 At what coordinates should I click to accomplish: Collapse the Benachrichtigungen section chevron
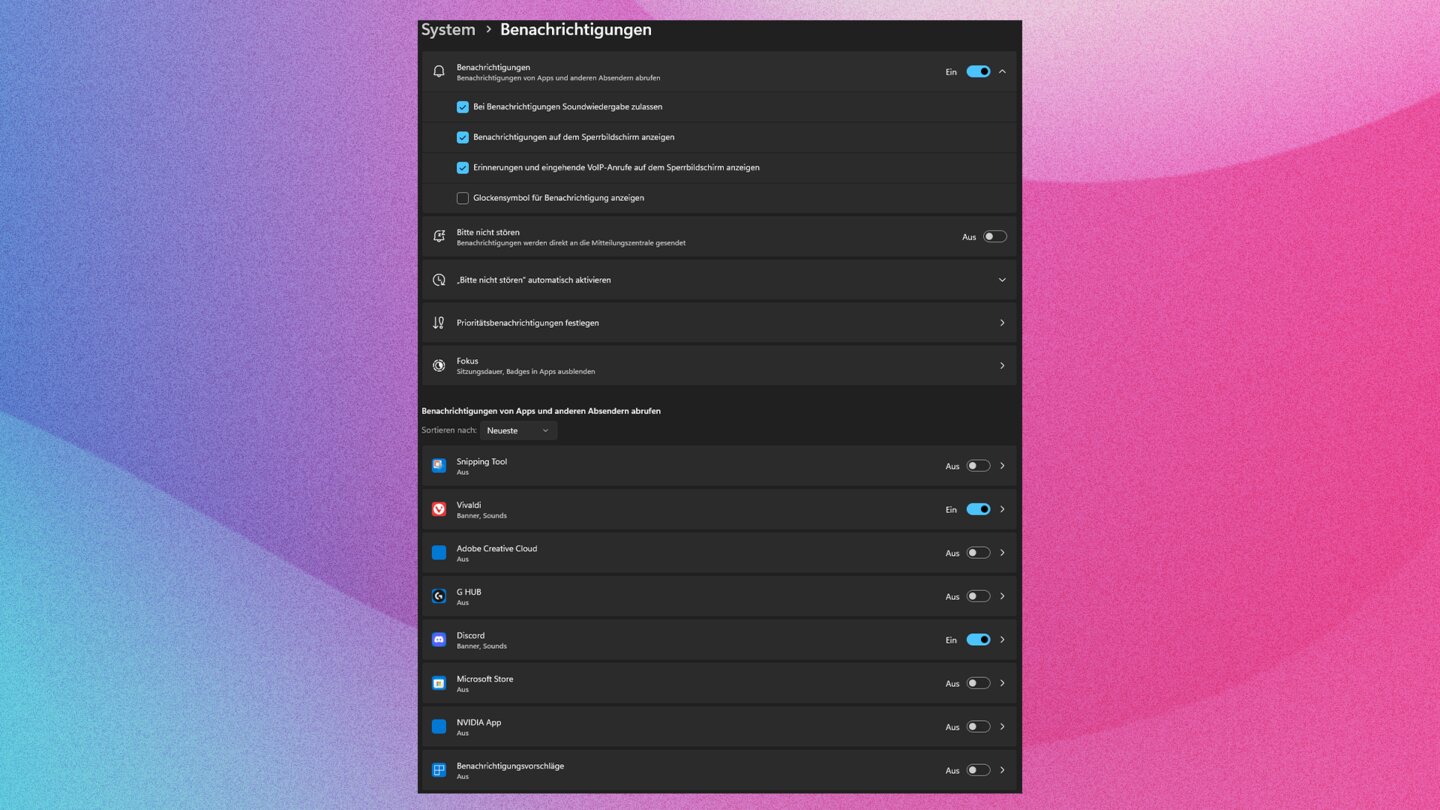pyautogui.click(x=1002, y=72)
